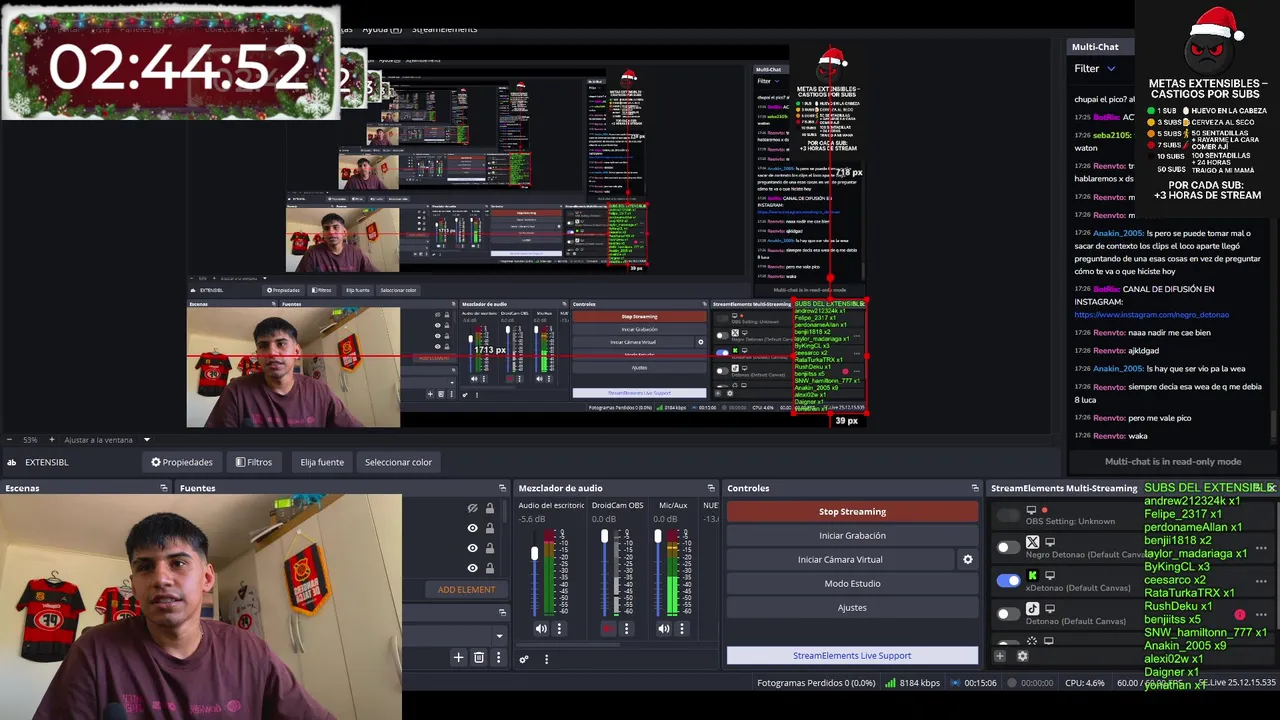
Task: Click the 8184 kbps status entry
Action: click(911, 683)
